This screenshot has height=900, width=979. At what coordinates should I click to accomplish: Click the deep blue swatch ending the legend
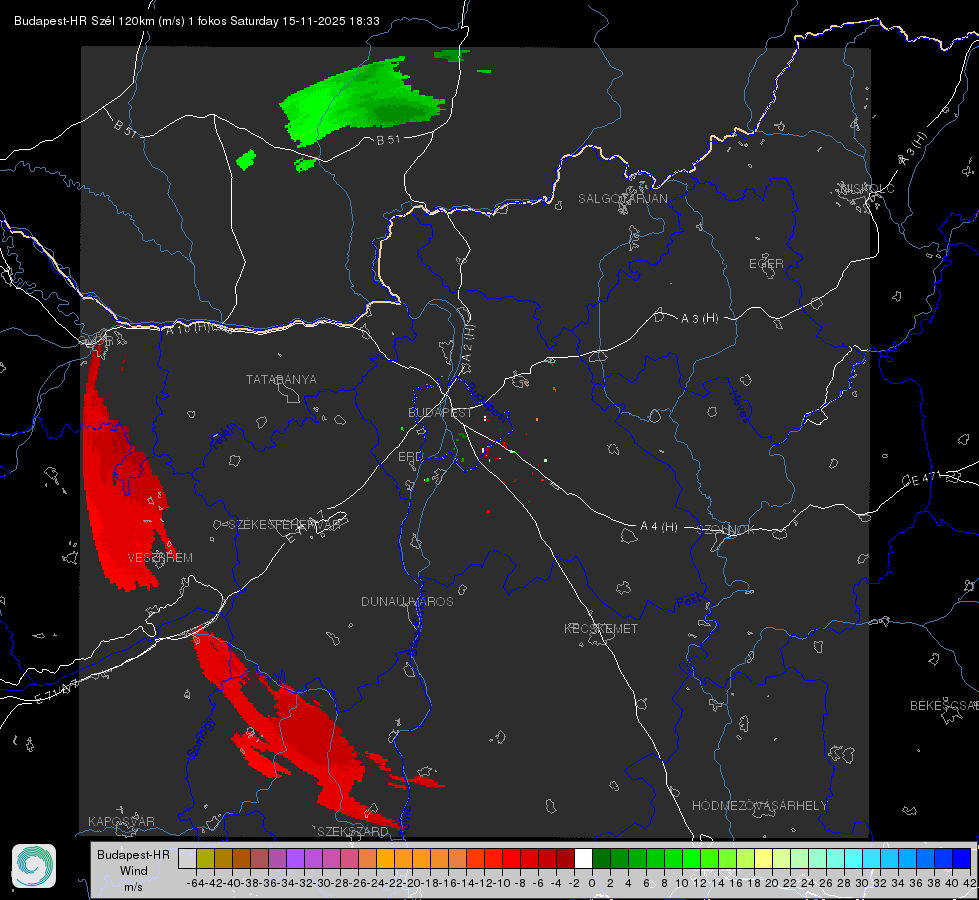(x=962, y=858)
